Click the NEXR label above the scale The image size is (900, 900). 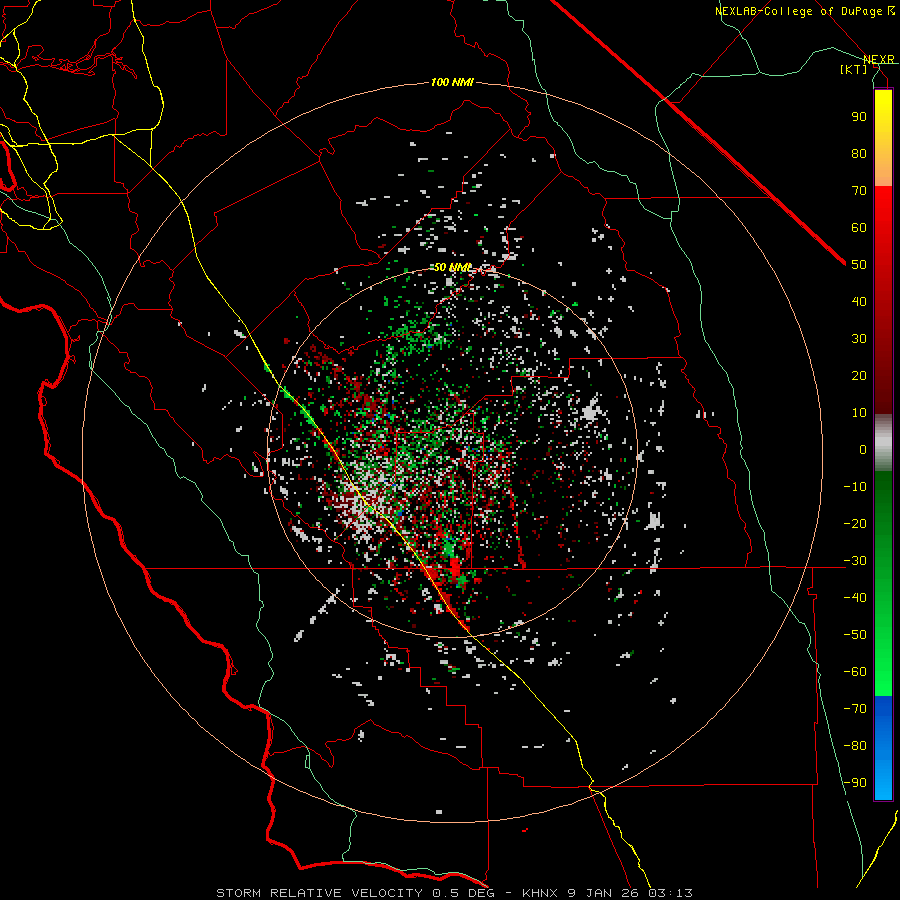point(879,59)
